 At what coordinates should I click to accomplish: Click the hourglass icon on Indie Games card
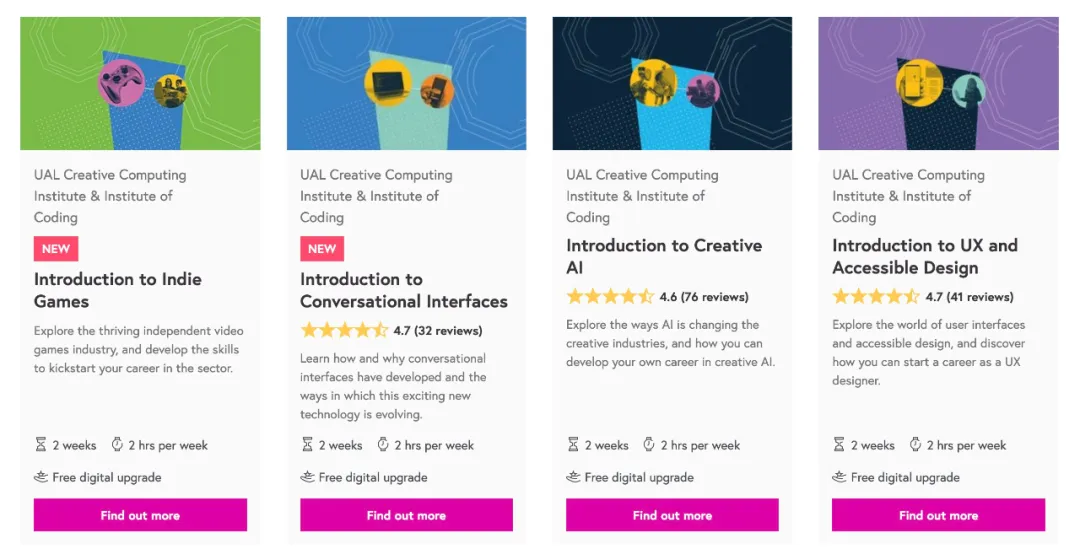tap(41, 445)
